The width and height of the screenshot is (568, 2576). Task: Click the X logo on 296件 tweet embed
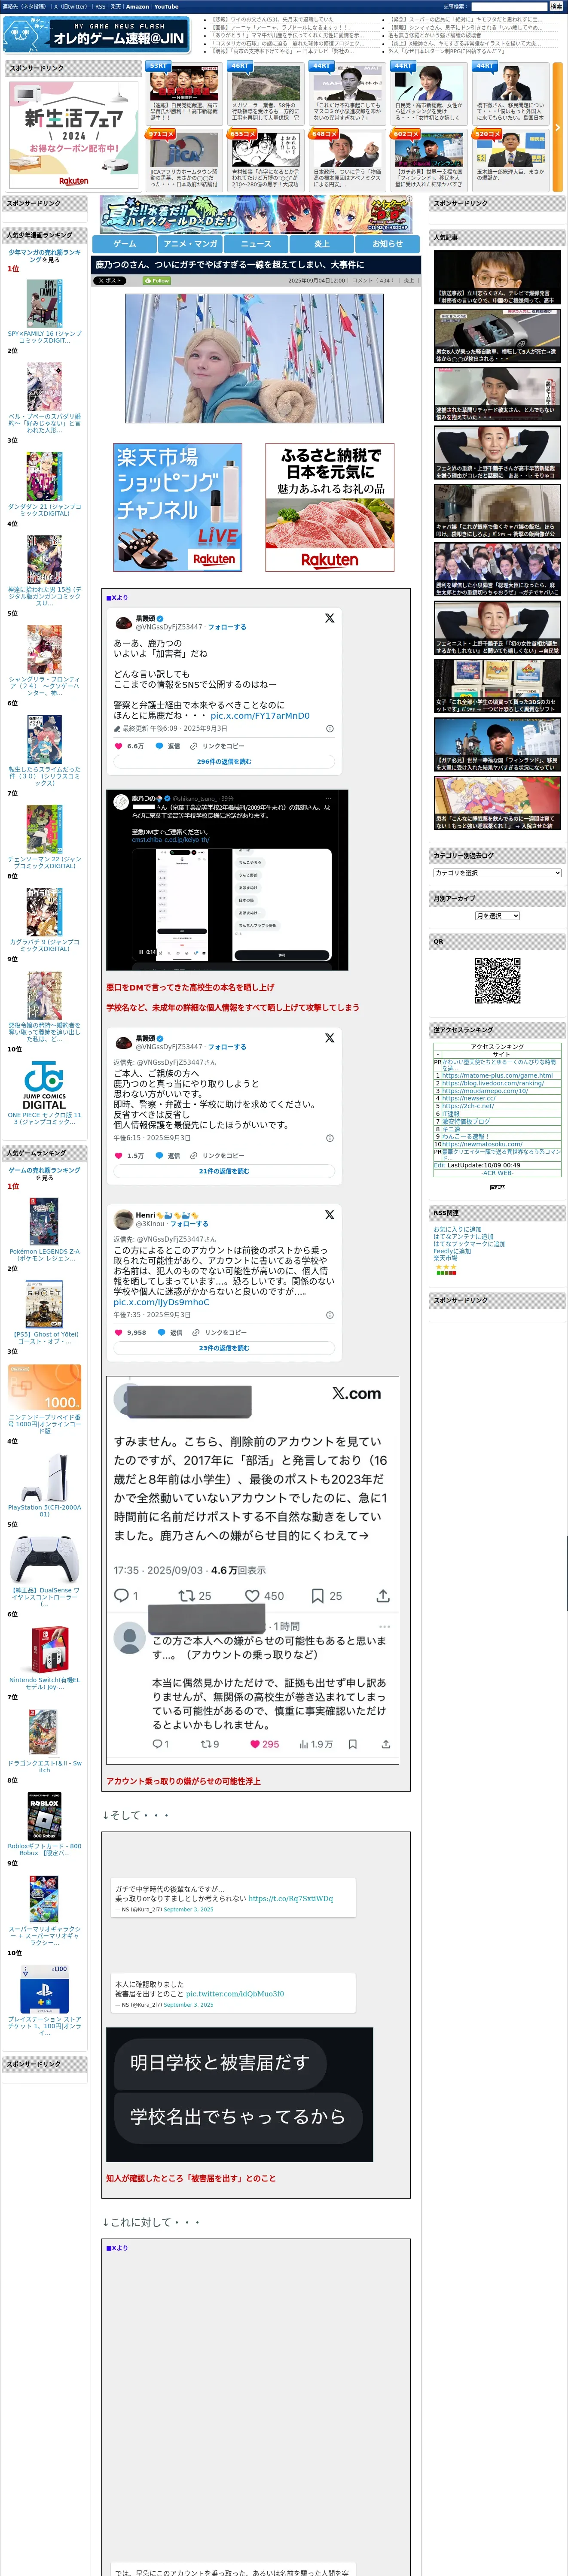pos(329,618)
